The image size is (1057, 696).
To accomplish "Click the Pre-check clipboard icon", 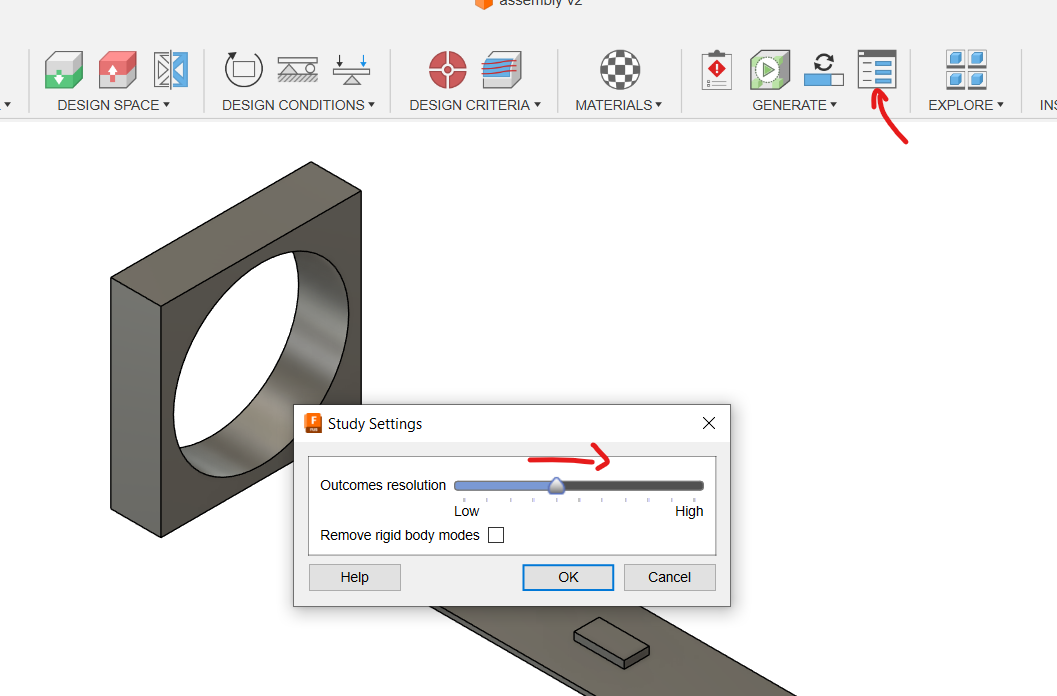I will pos(716,70).
